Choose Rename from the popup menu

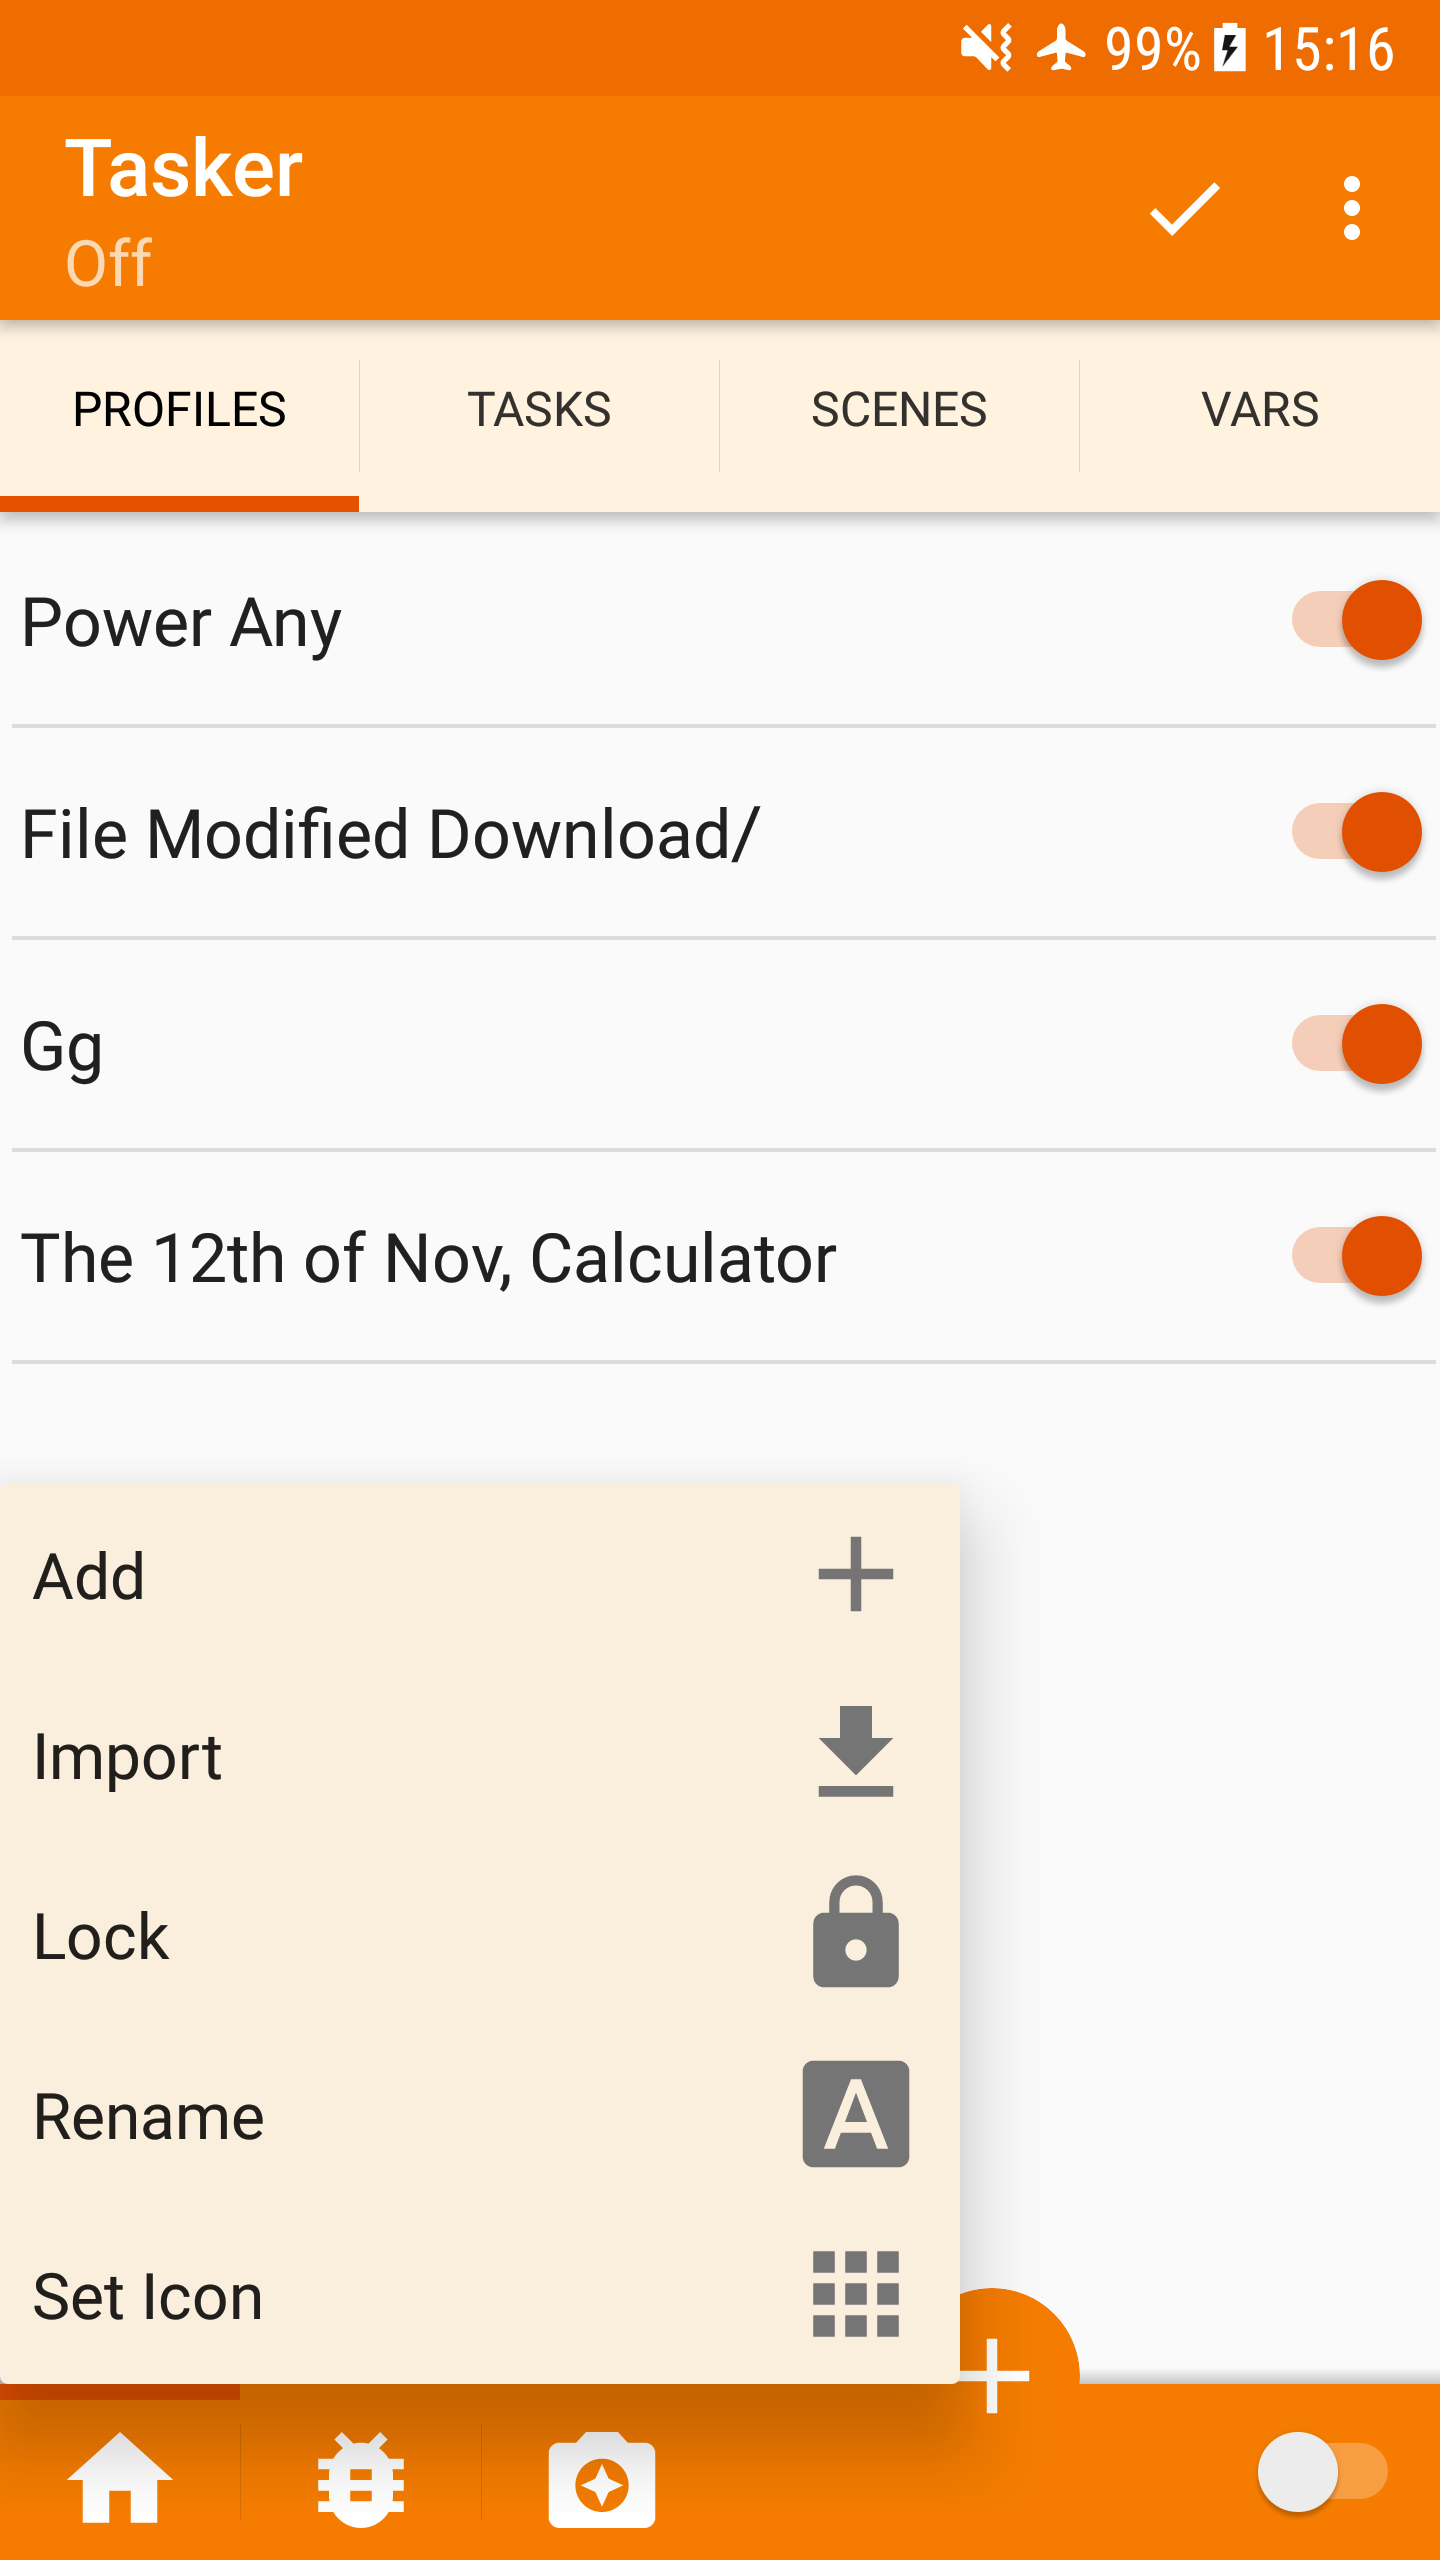point(150,2116)
